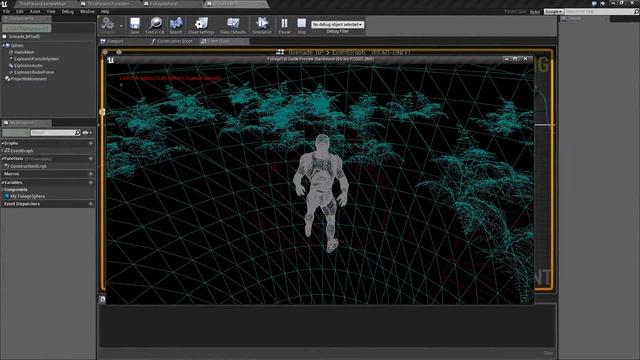Click the Unreal Engine logo icon
Image resolution: width=640 pixels, height=360 pixels.
tap(4, 4)
